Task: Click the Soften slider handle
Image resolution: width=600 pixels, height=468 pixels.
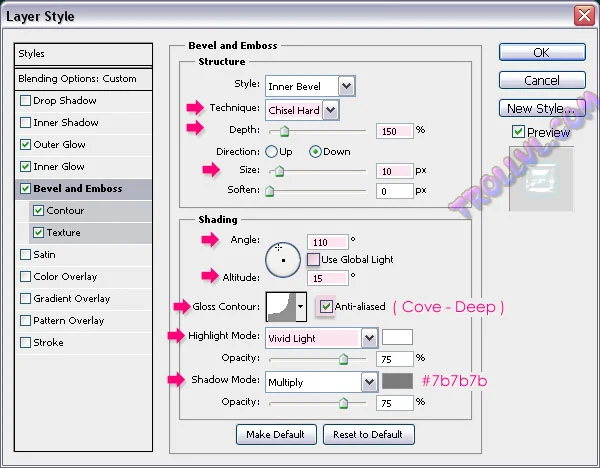Action: tap(270, 191)
